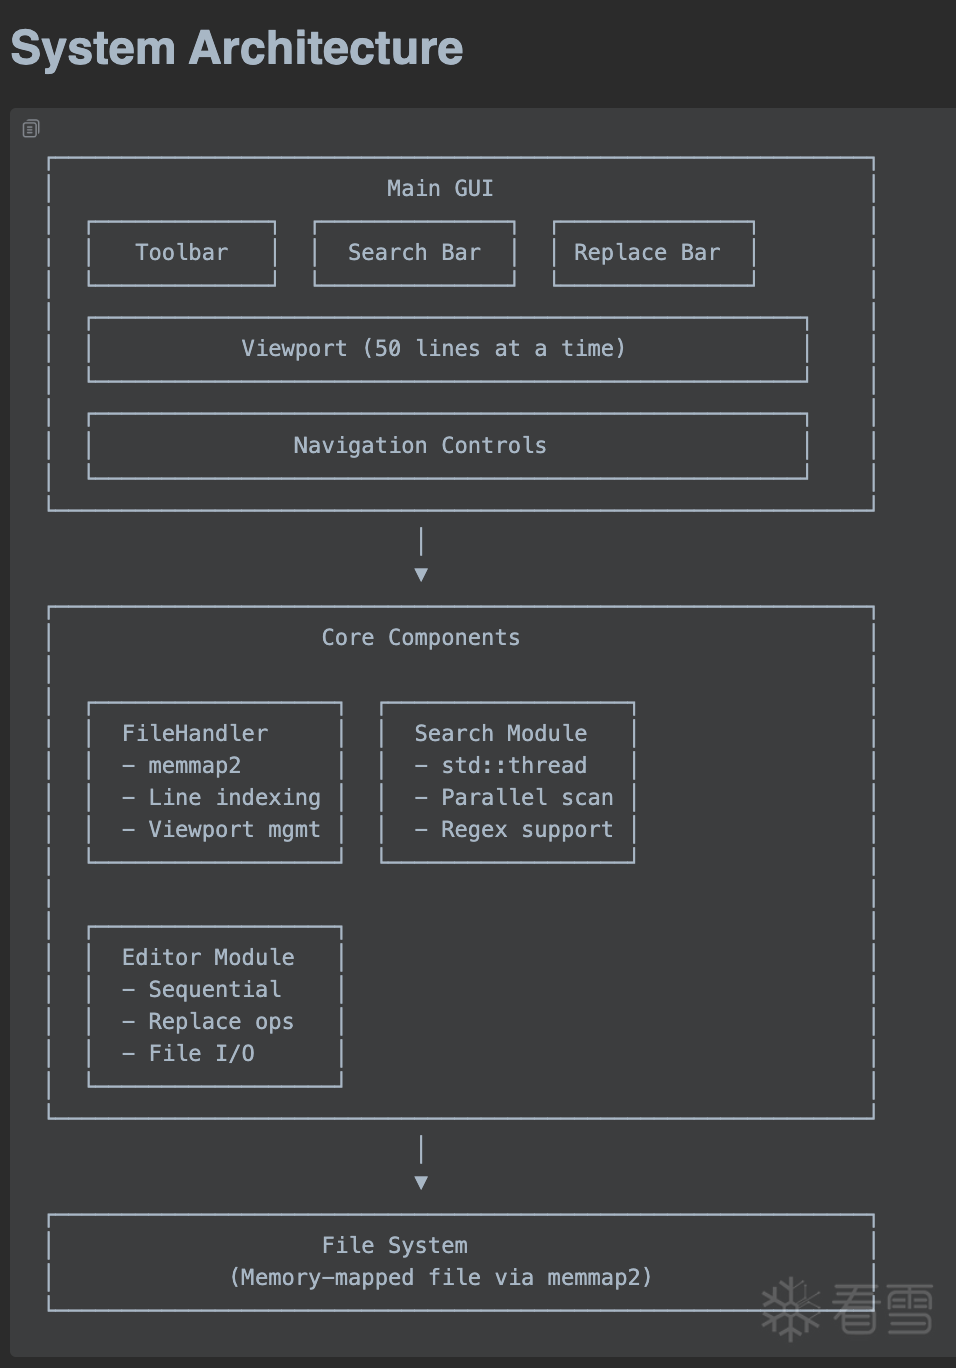Click the "Editor Module" title text
This screenshot has height=1368, width=956.
[208, 957]
